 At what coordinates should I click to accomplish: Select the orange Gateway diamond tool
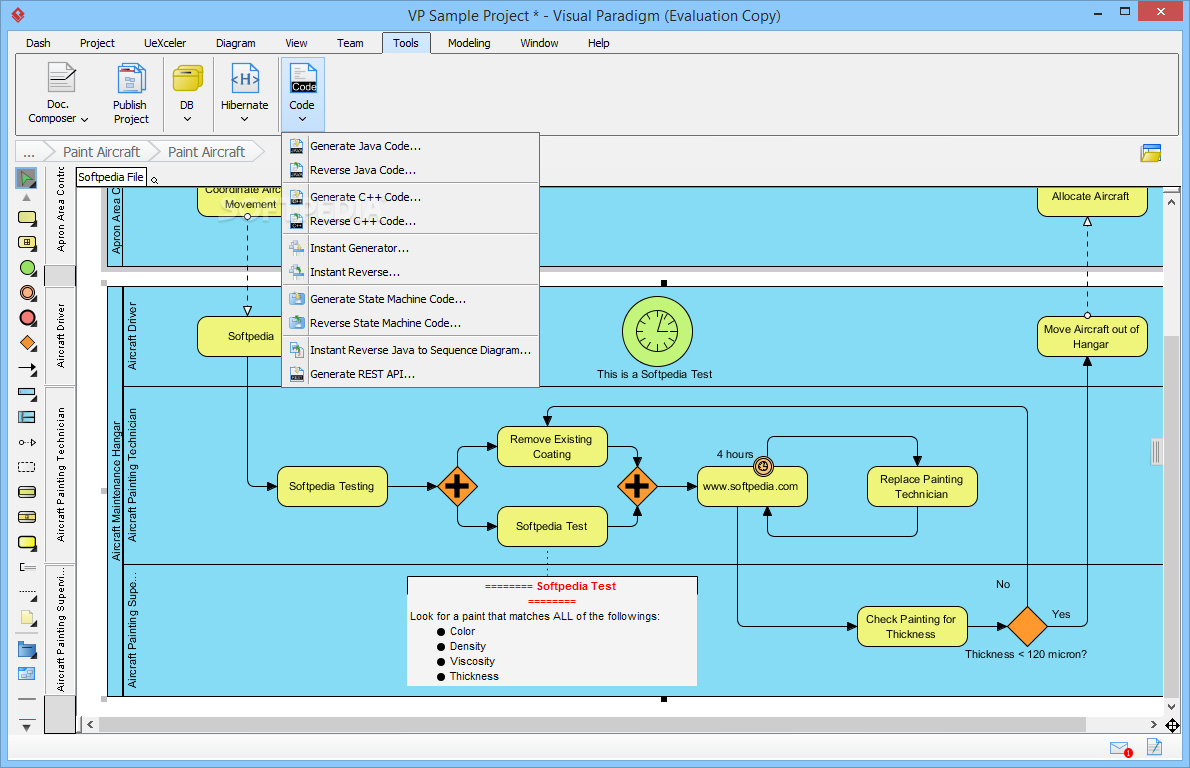(x=27, y=343)
